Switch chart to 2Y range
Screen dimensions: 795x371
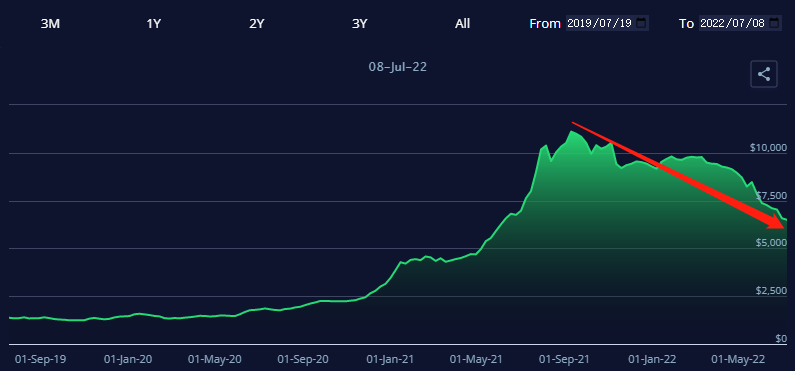tap(257, 24)
